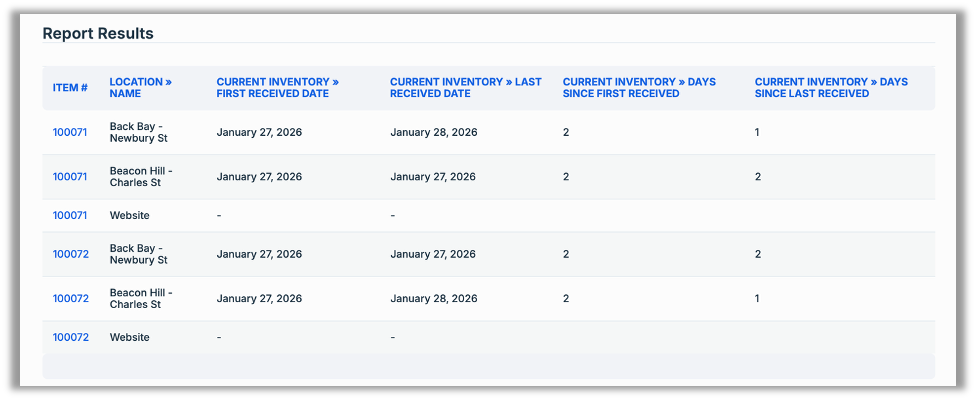Click the Report Results heading
This screenshot has width=976, height=400.
pyautogui.click(x=98, y=33)
